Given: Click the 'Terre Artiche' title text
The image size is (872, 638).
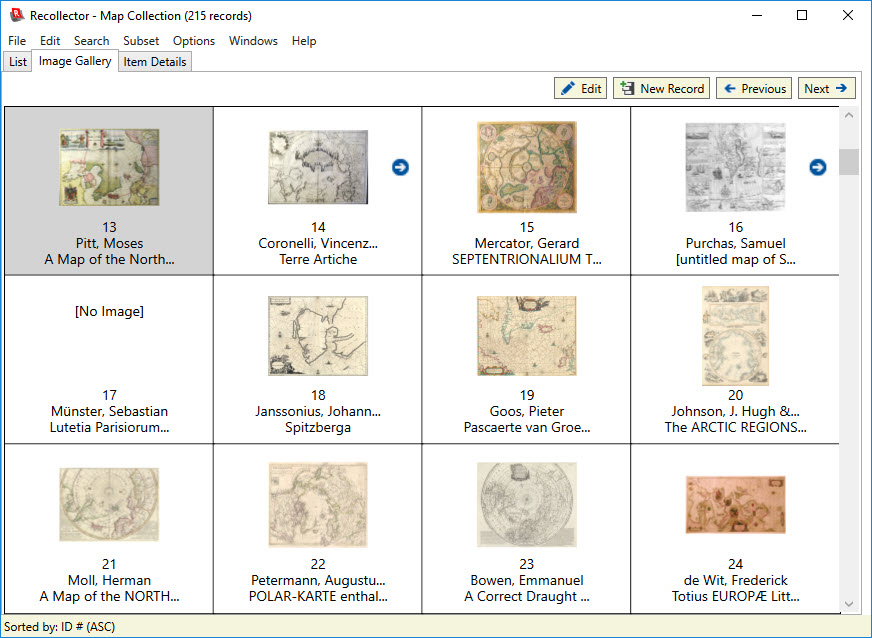Looking at the screenshot, I should point(318,259).
